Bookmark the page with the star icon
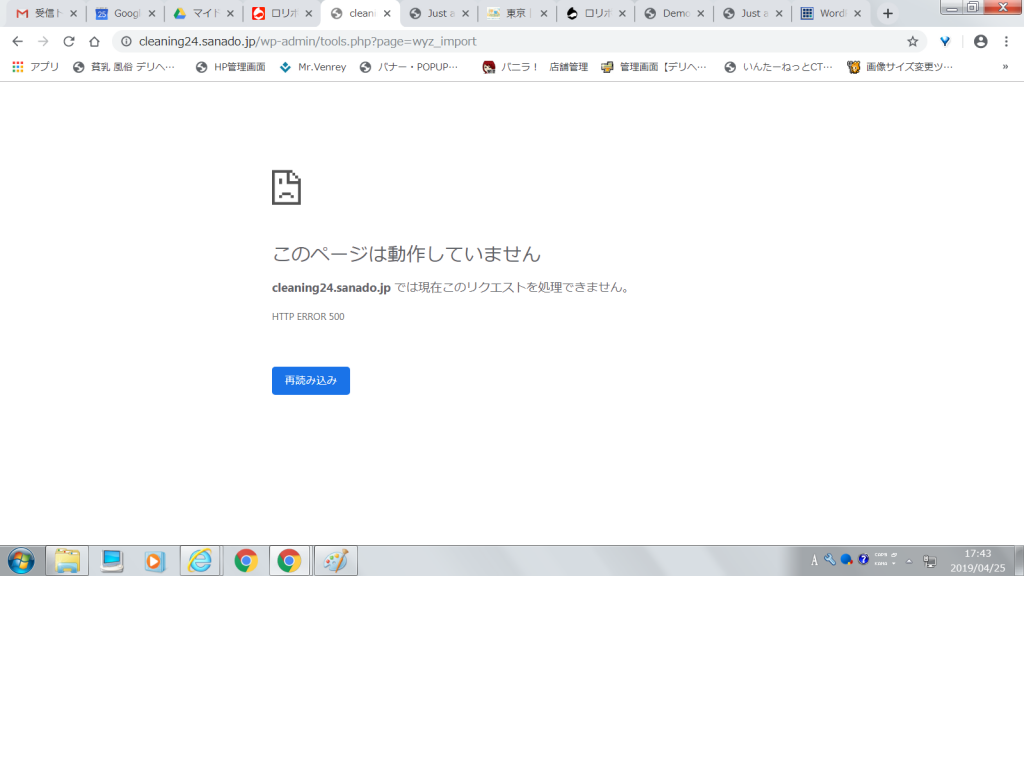Screen dimensions: 1024x768 pos(912,41)
